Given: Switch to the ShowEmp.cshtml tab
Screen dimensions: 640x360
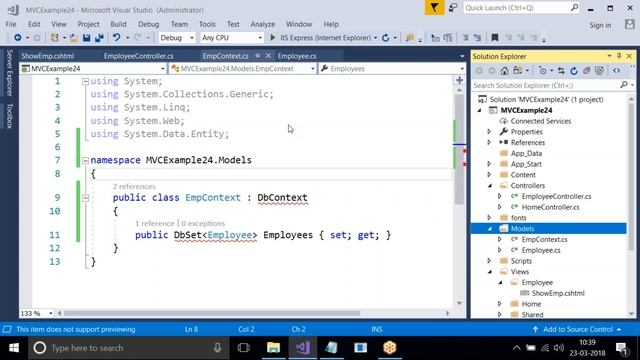Looking at the screenshot, I should pyautogui.click(x=47, y=56).
